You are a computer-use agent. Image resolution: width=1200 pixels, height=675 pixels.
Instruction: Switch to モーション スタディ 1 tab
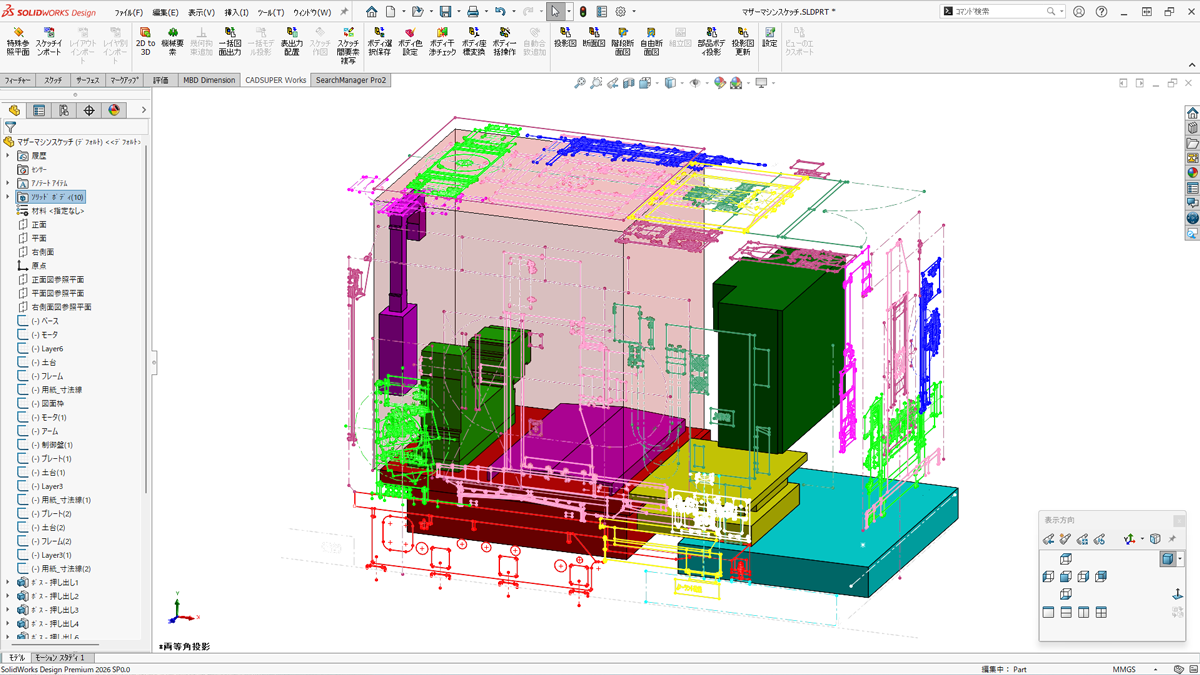pyautogui.click(x=60, y=658)
